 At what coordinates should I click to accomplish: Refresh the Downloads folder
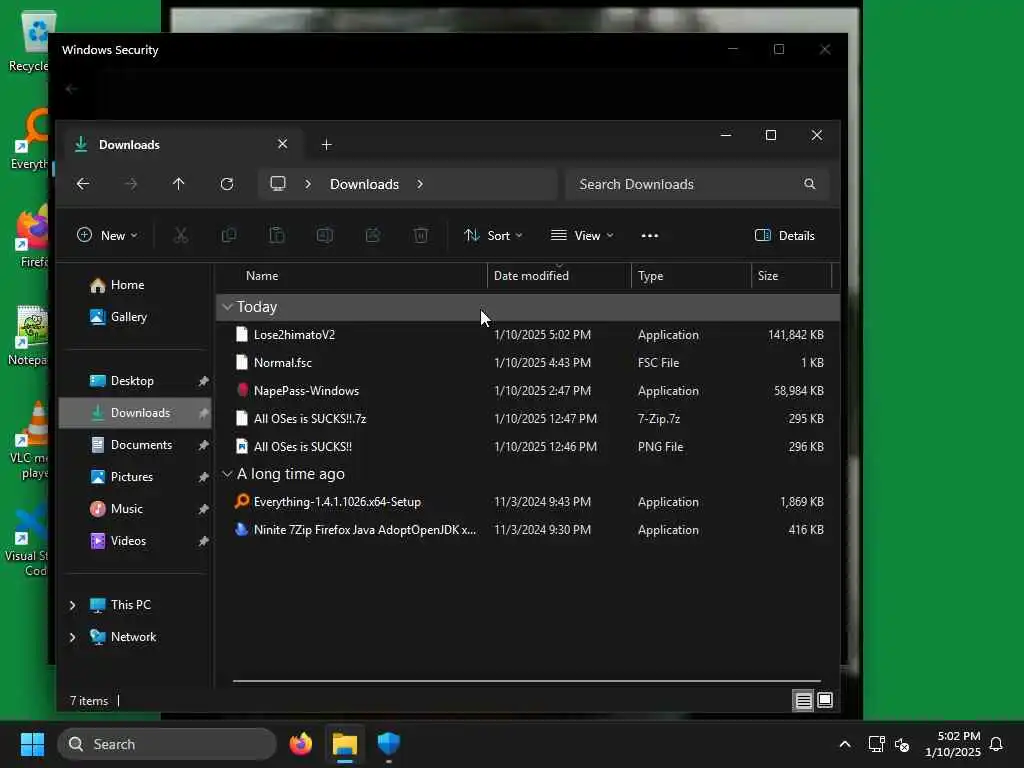pyautogui.click(x=227, y=184)
